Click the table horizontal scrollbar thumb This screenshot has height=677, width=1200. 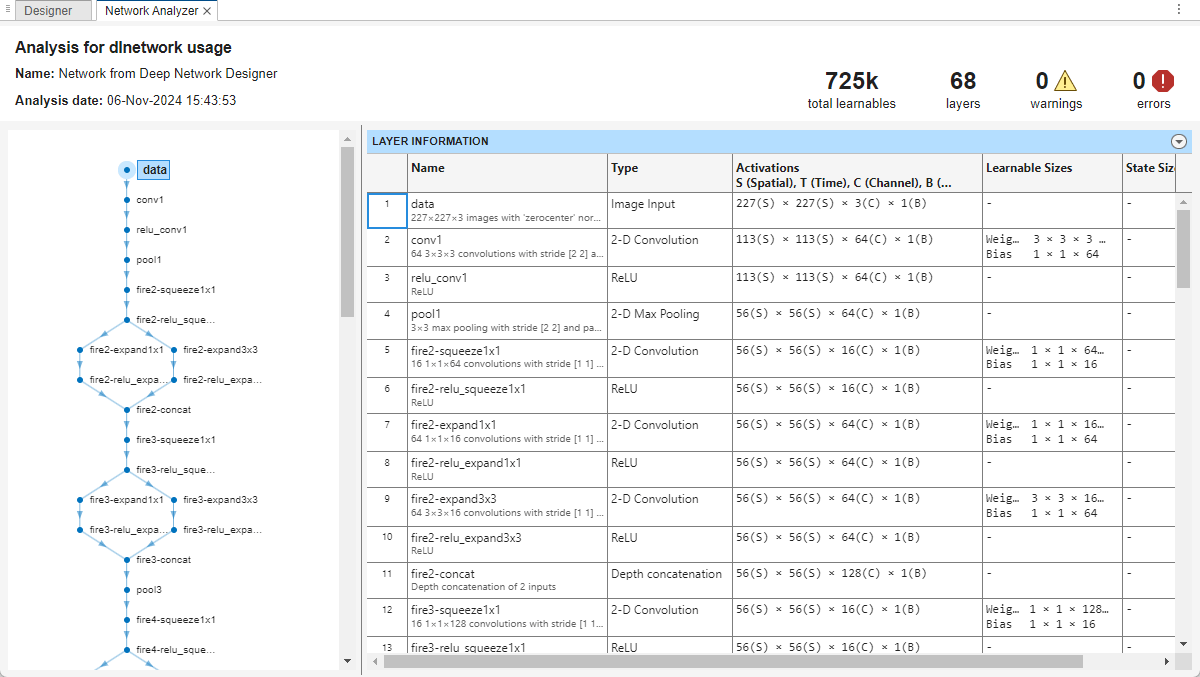tap(733, 661)
